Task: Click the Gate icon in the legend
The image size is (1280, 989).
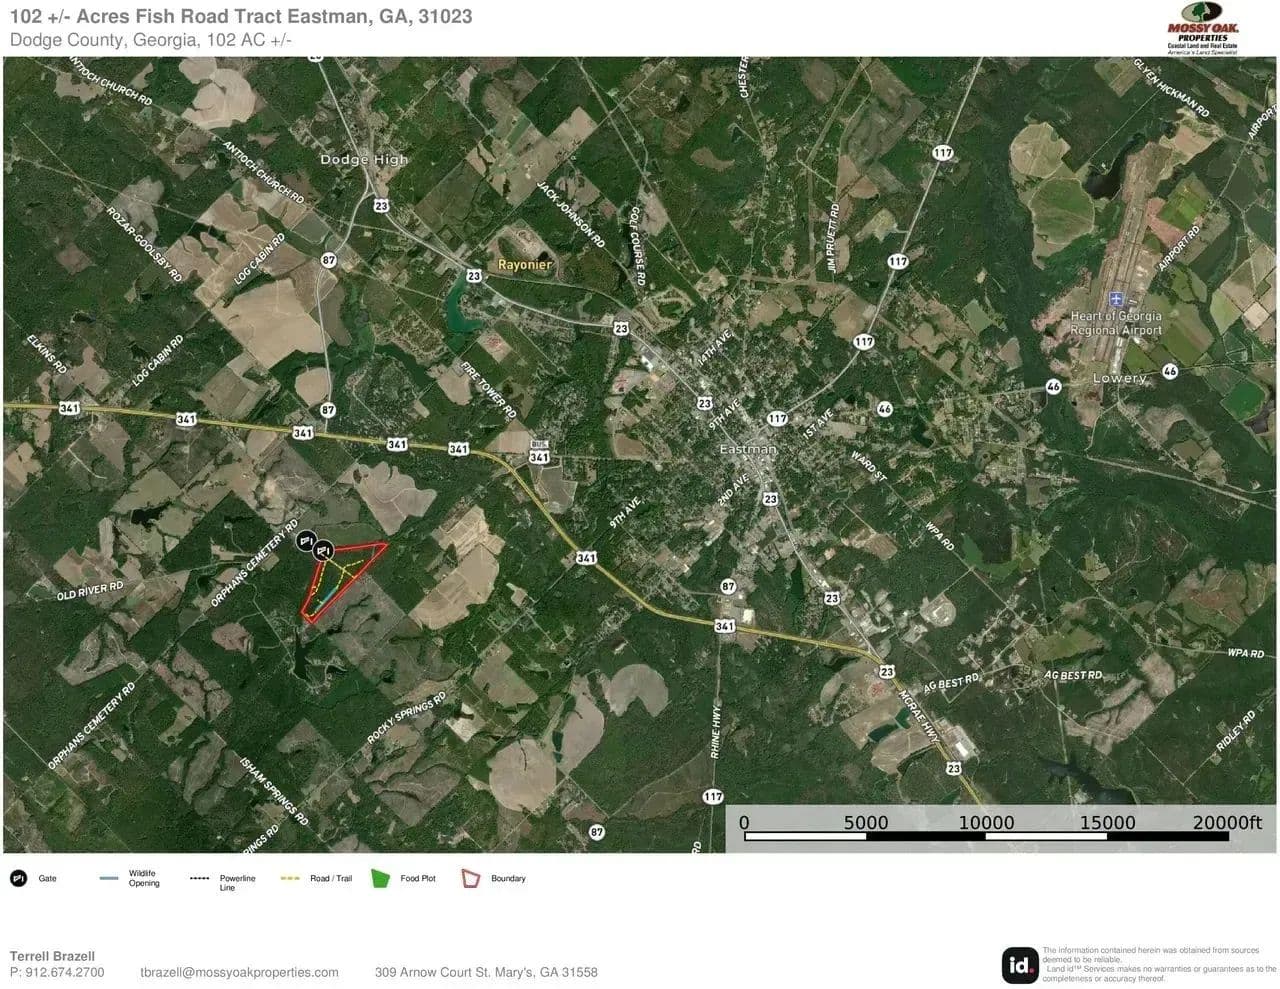Action: point(19,879)
